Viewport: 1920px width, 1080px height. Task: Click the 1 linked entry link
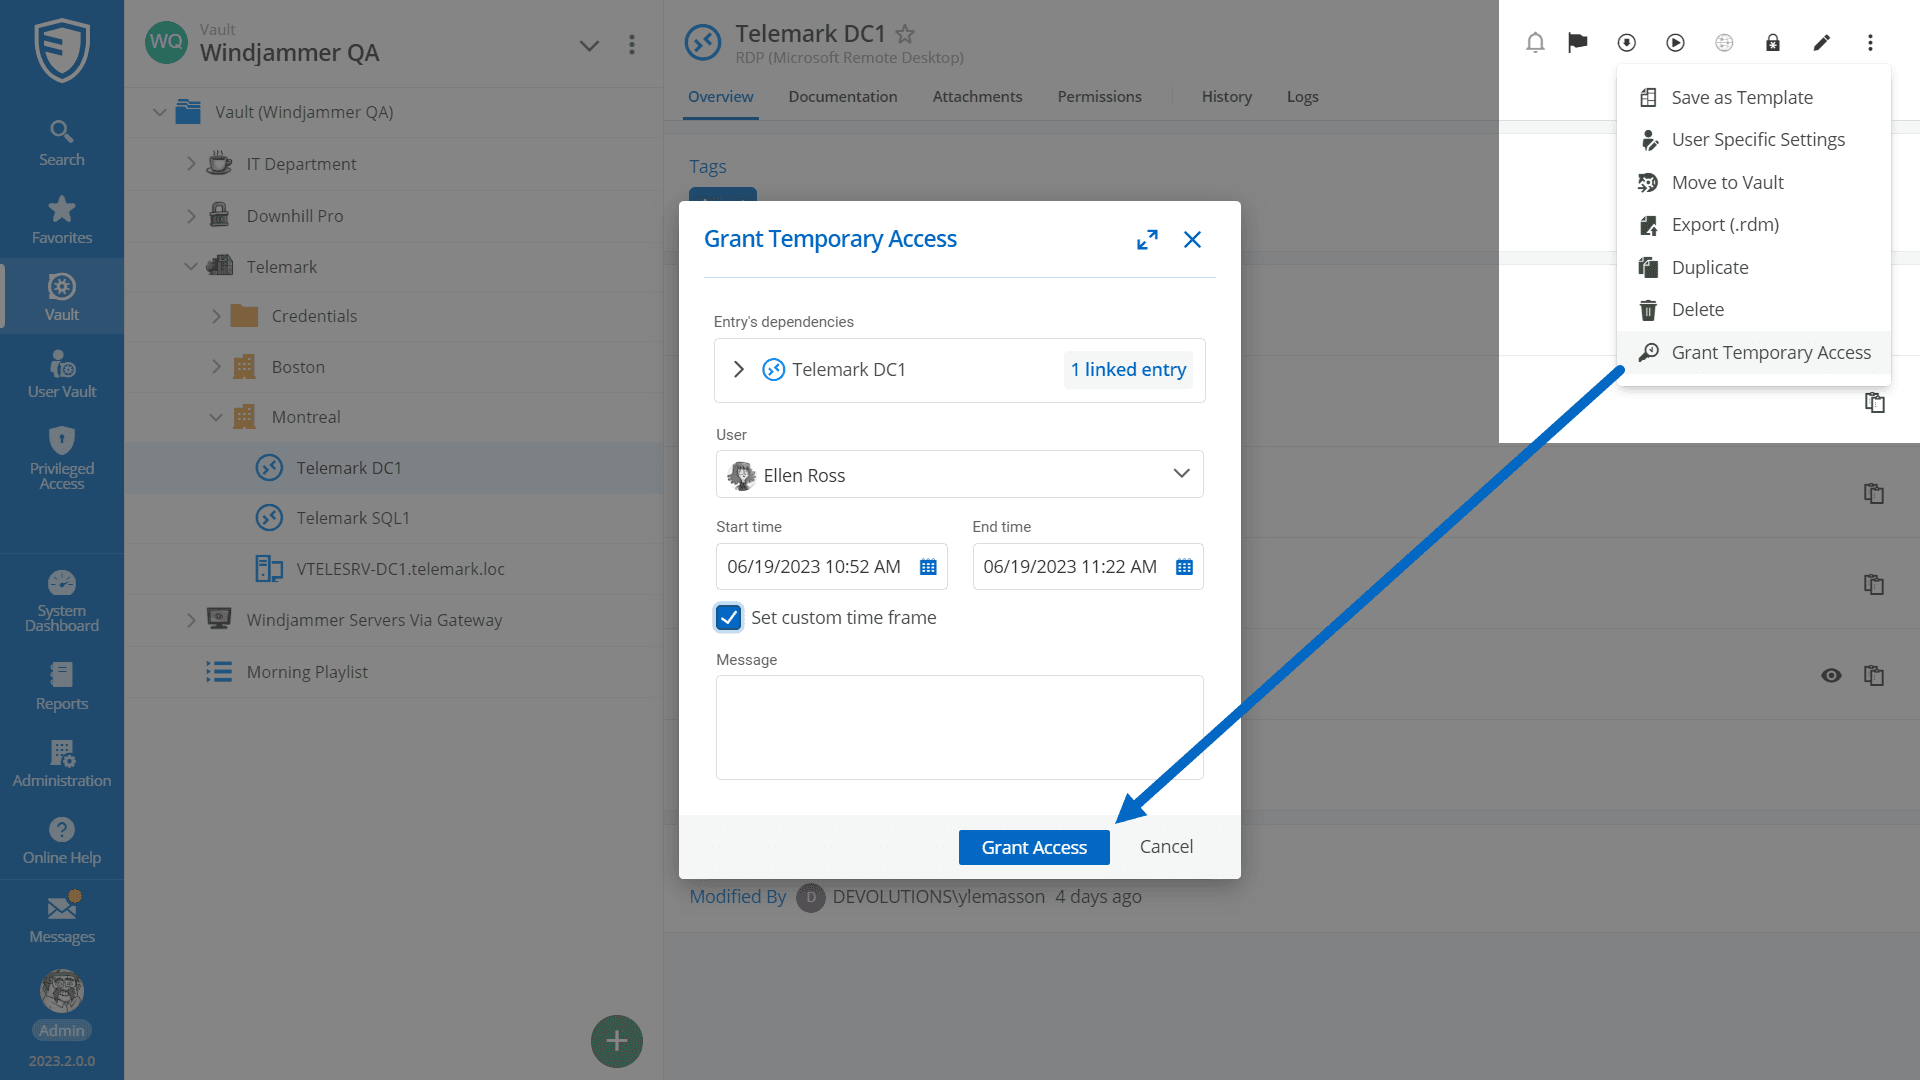[1128, 370]
